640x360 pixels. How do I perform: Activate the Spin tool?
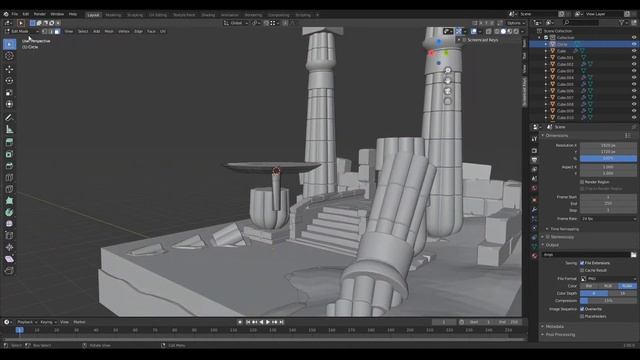[x=9, y=212]
